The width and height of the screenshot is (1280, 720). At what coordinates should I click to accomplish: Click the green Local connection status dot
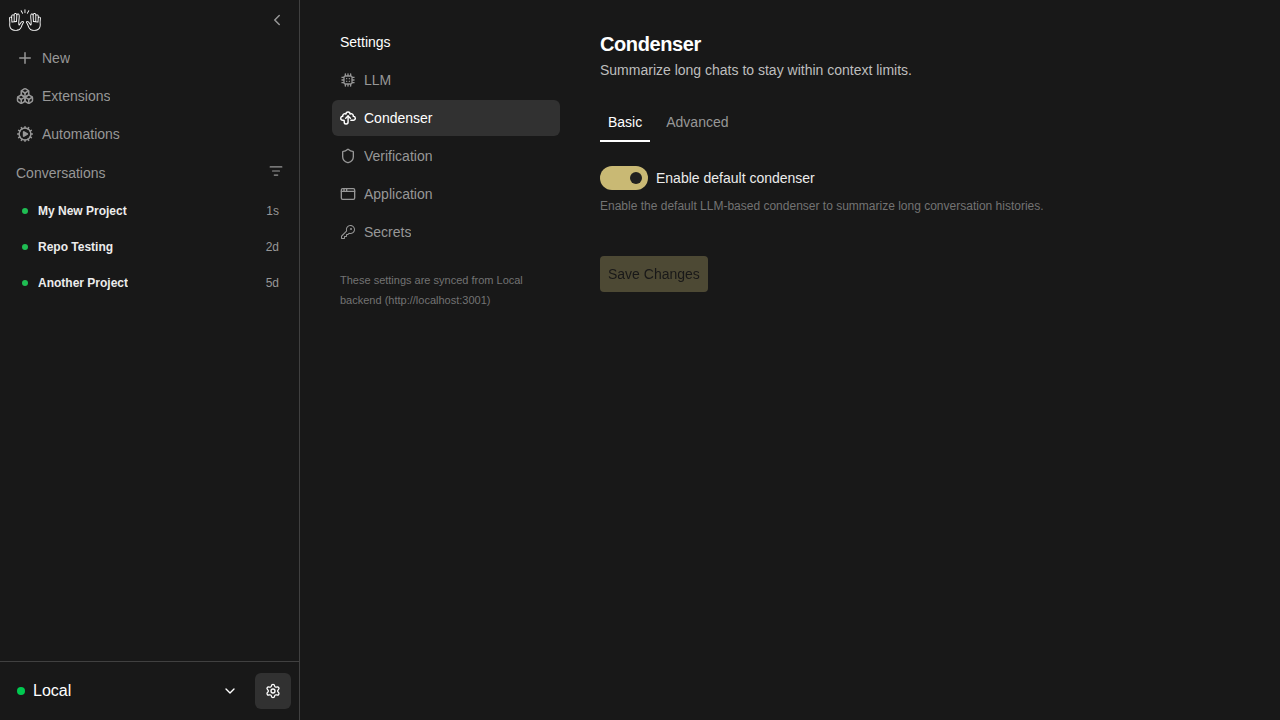[21, 691]
